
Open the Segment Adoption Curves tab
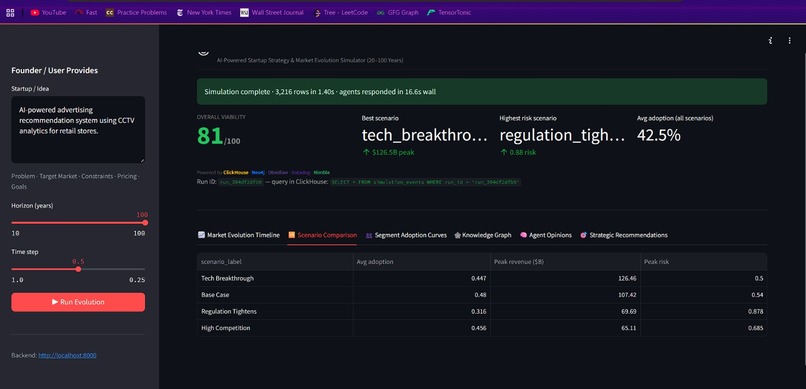(x=406, y=235)
